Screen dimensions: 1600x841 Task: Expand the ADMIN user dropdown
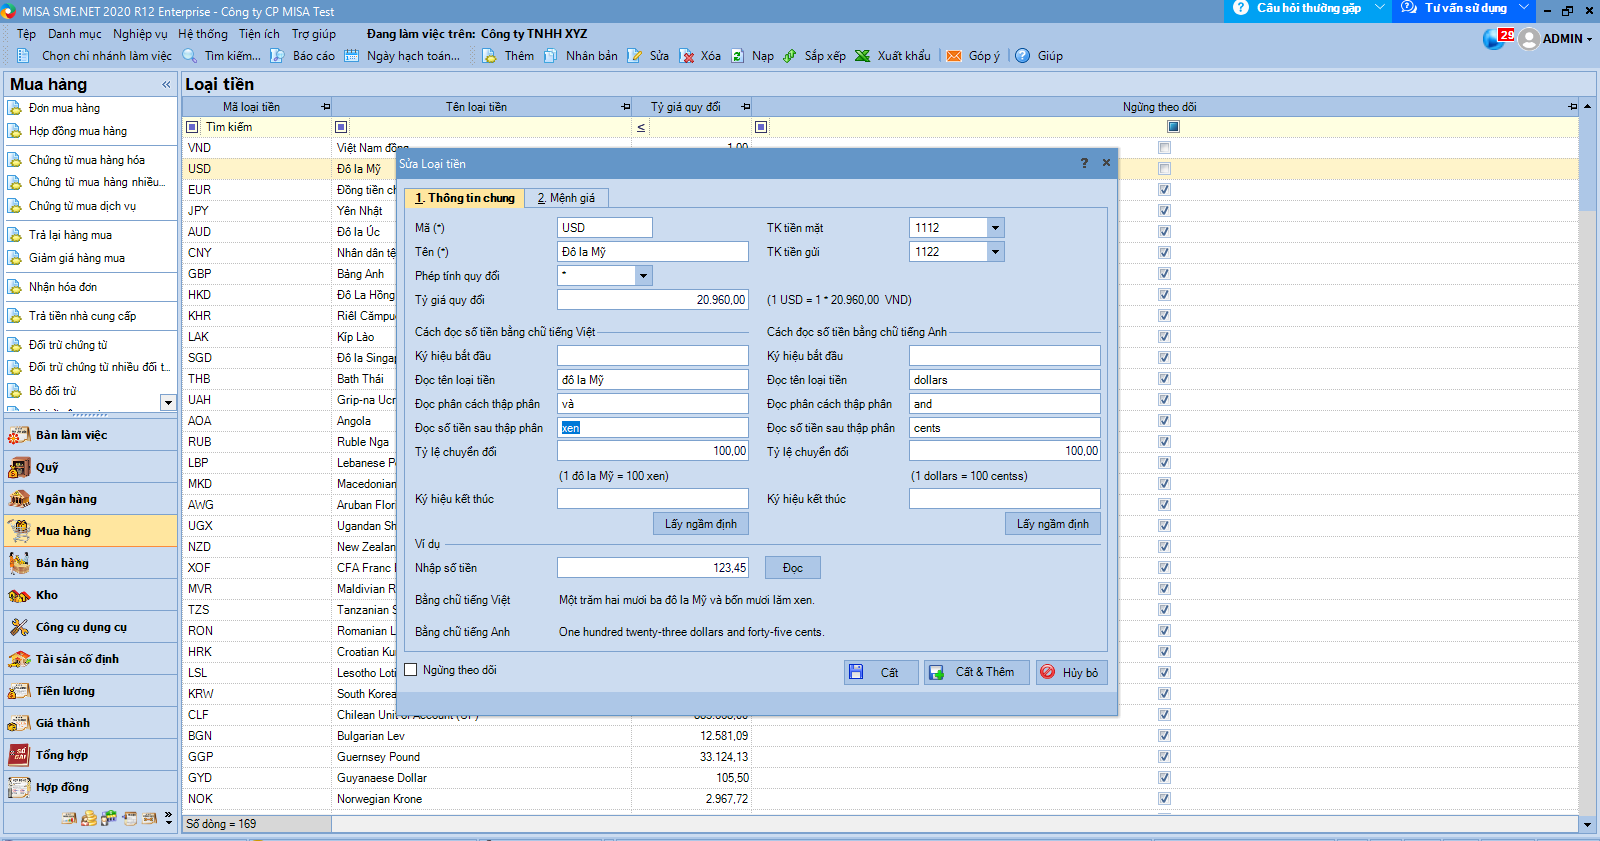click(x=1589, y=39)
